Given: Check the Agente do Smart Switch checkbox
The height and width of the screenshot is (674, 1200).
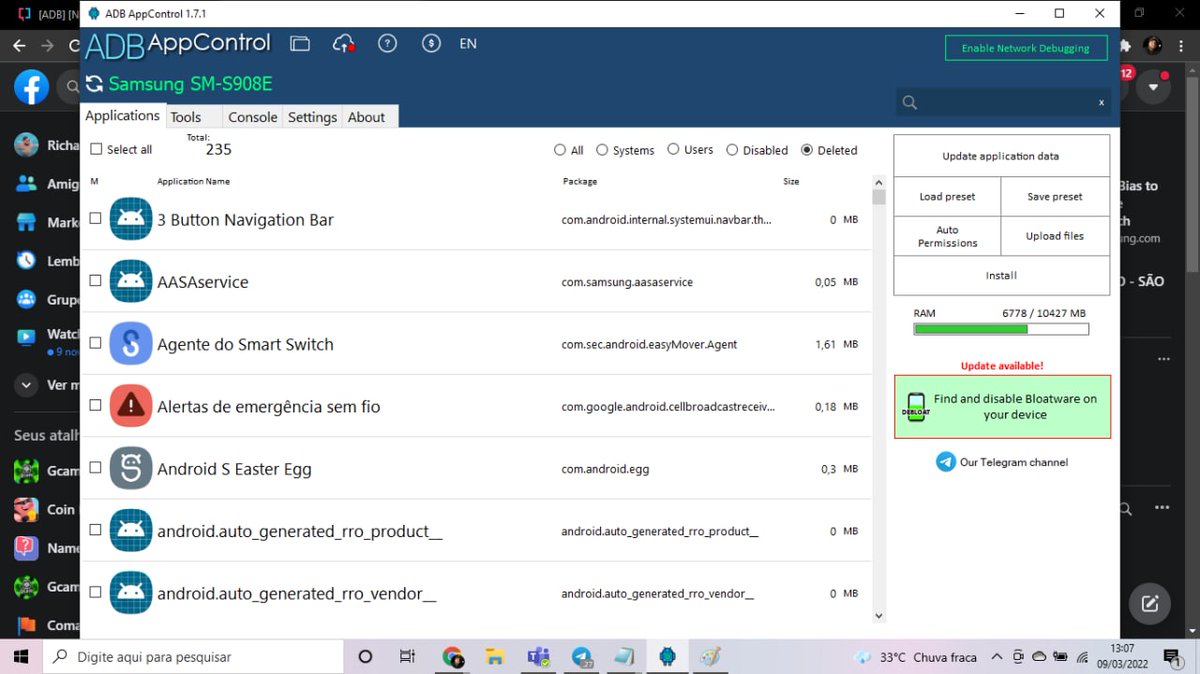Looking at the screenshot, I should (95, 342).
